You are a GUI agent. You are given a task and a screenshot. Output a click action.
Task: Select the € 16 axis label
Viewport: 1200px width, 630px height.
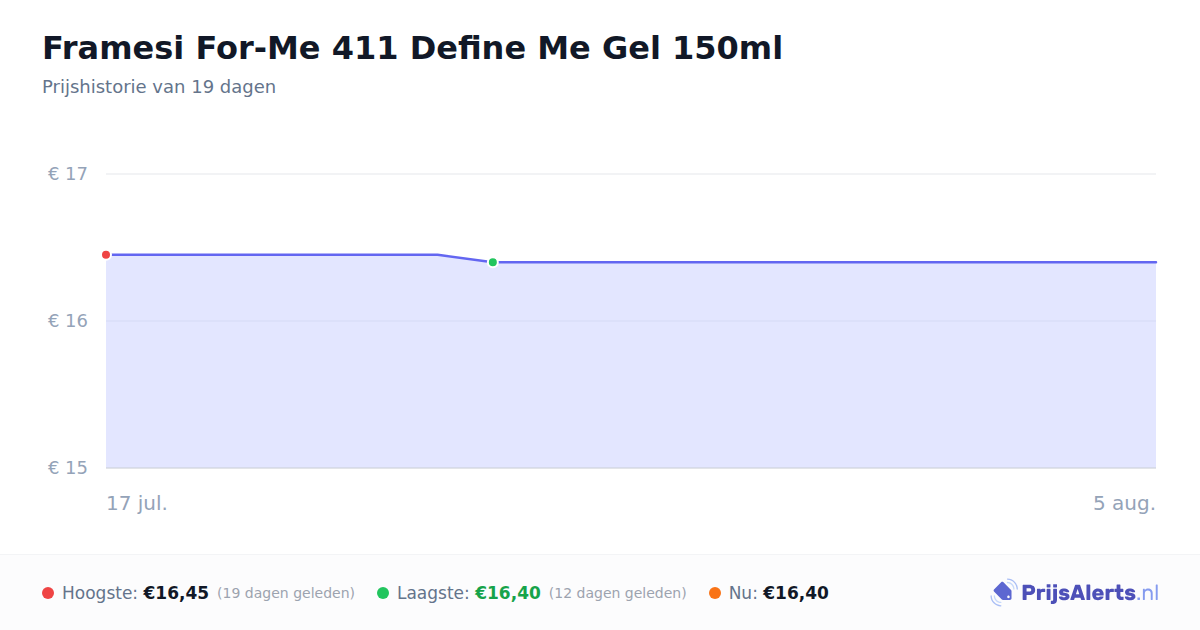click(68, 321)
